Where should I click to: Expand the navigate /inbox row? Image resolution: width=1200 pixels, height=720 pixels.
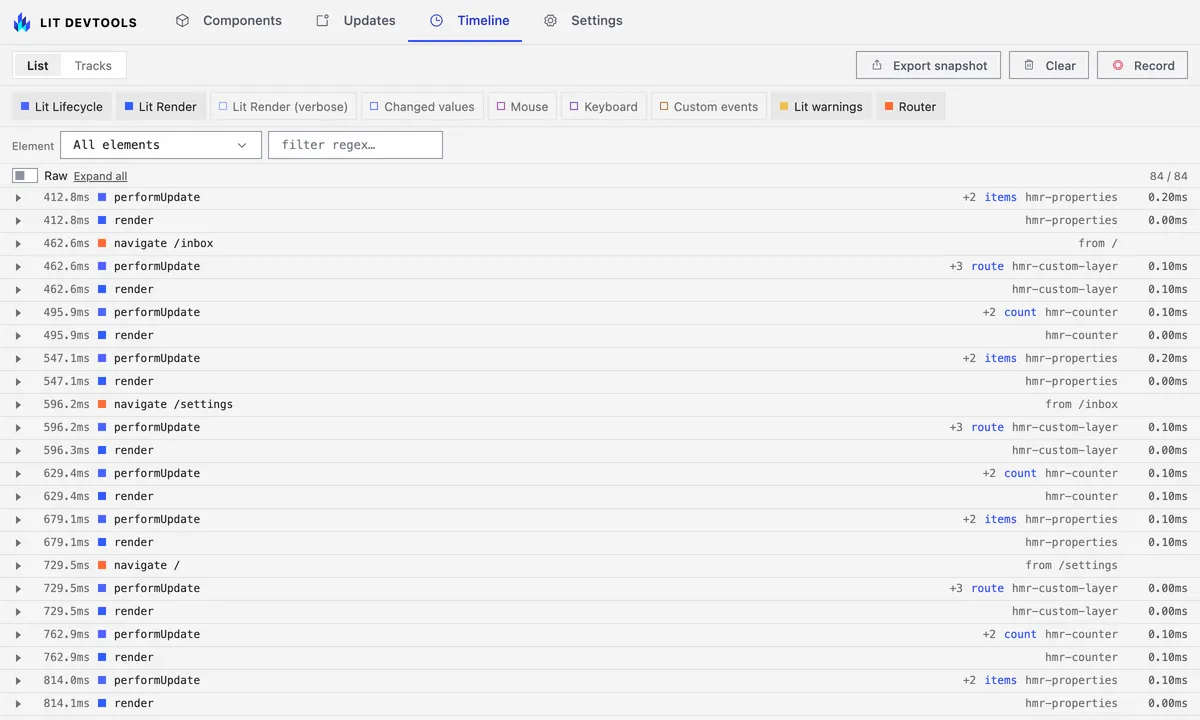coord(18,243)
